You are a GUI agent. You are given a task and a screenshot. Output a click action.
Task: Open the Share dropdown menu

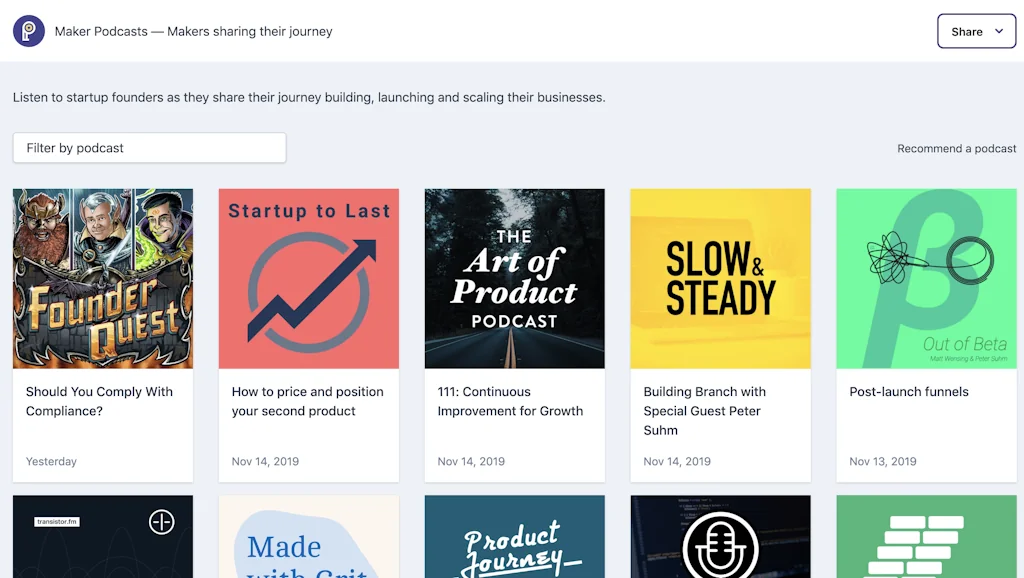(x=976, y=31)
